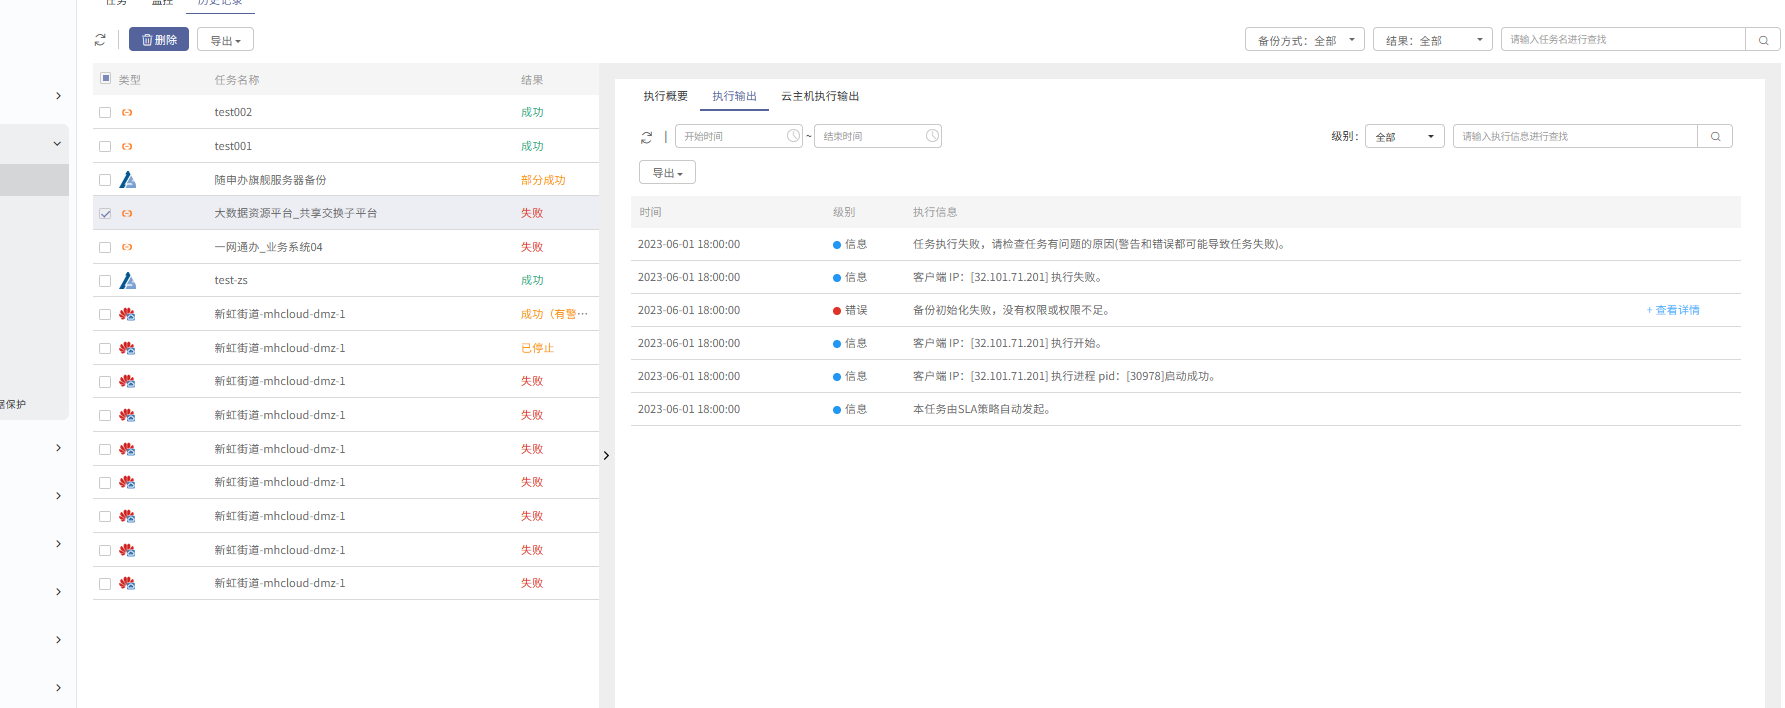Viewport: 1785px width, 708px height.
Task: Click the refresh icon beside the 删除 button
Action: 100,40
